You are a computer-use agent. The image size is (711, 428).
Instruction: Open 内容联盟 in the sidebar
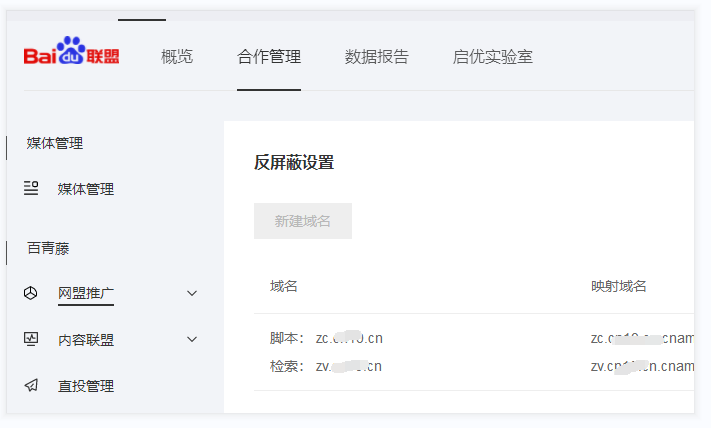86,340
